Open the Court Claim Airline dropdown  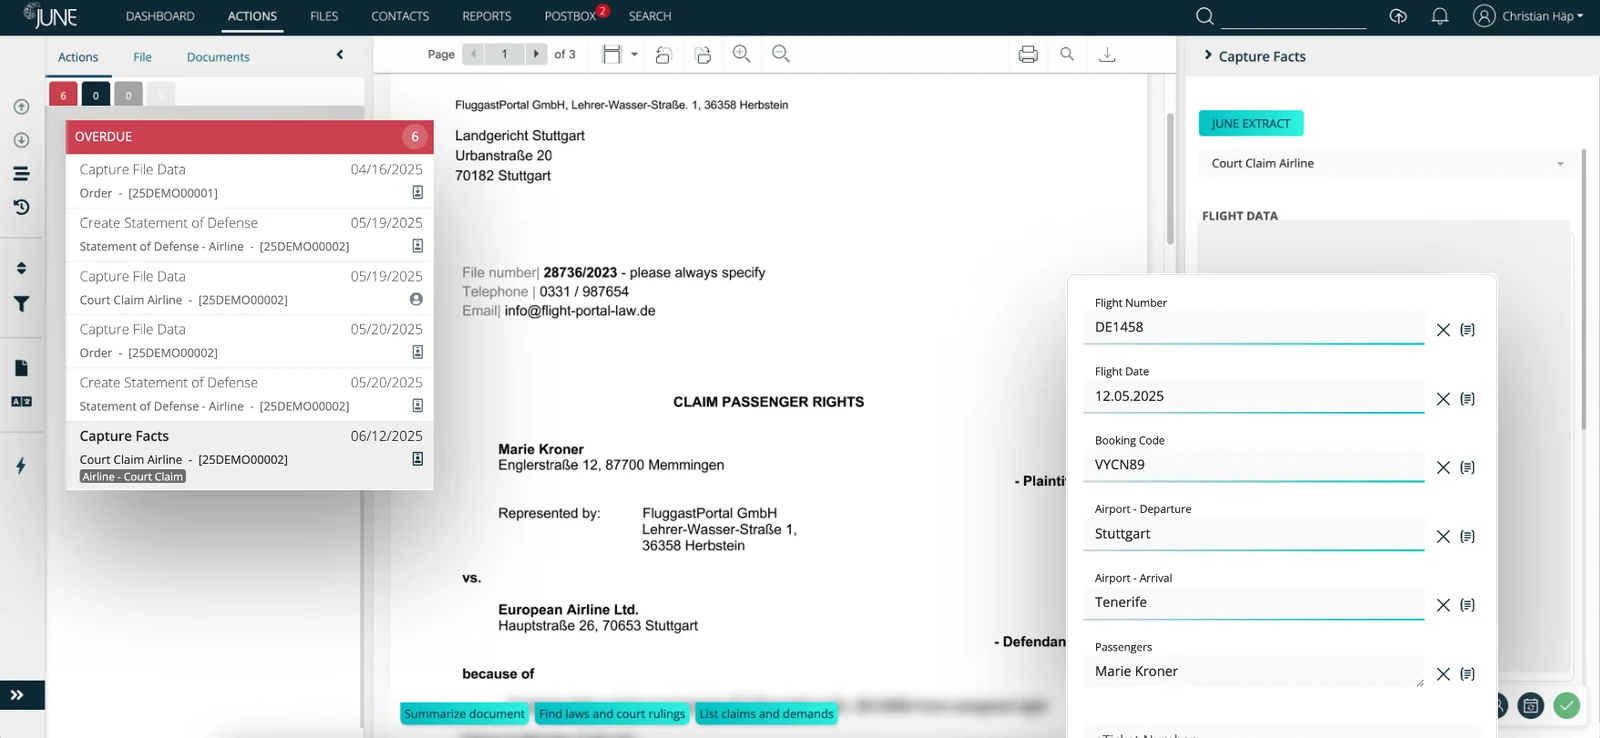pyautogui.click(x=1387, y=163)
